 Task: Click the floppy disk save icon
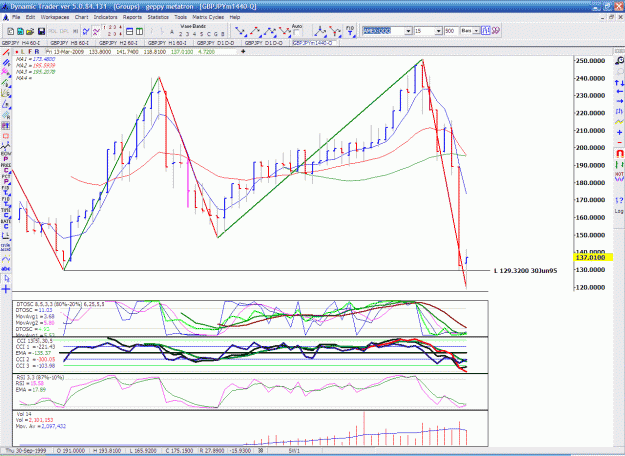41,31
